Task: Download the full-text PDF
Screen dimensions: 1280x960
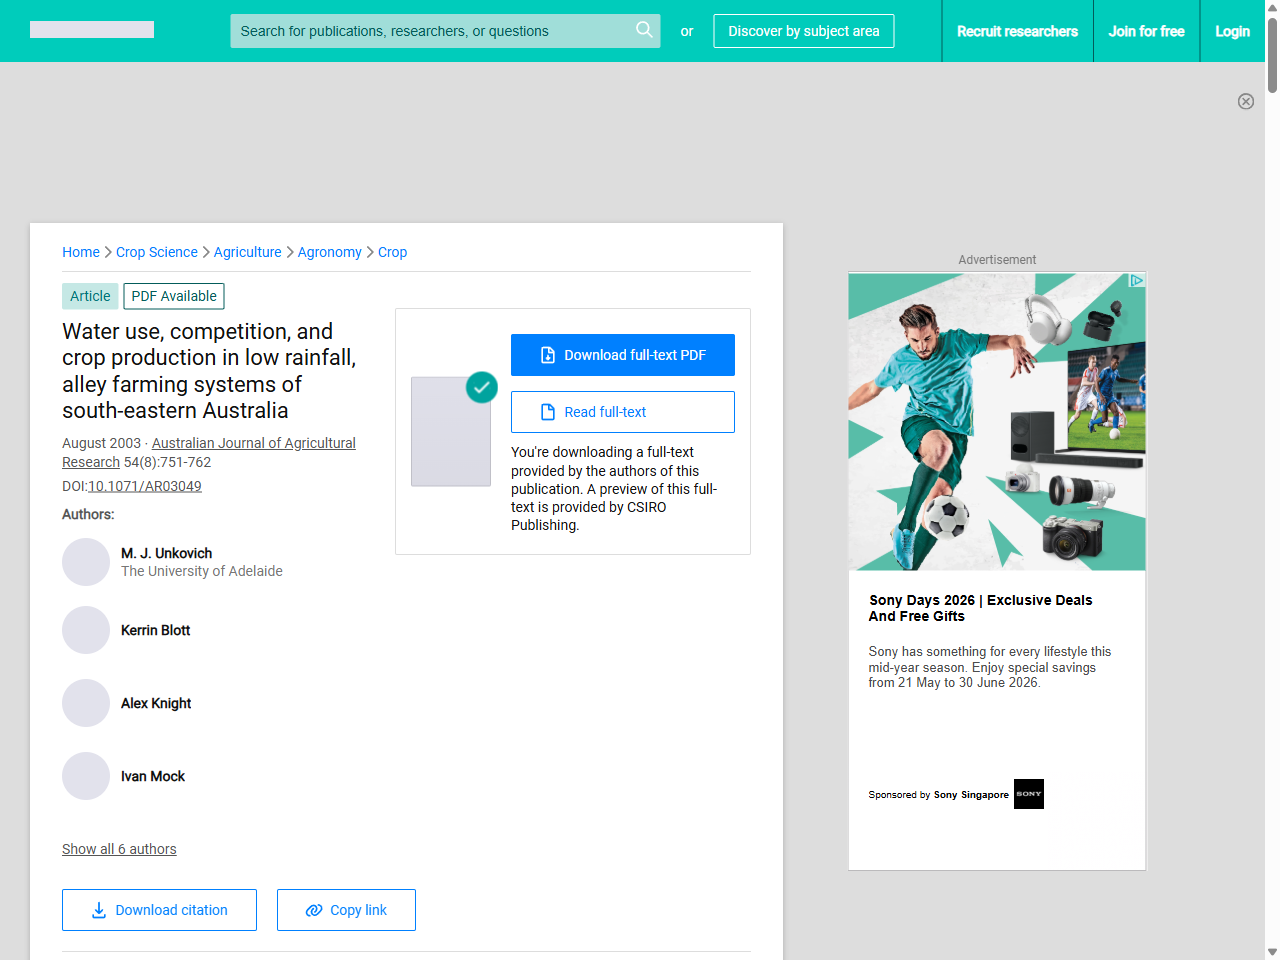Action: 623,355
